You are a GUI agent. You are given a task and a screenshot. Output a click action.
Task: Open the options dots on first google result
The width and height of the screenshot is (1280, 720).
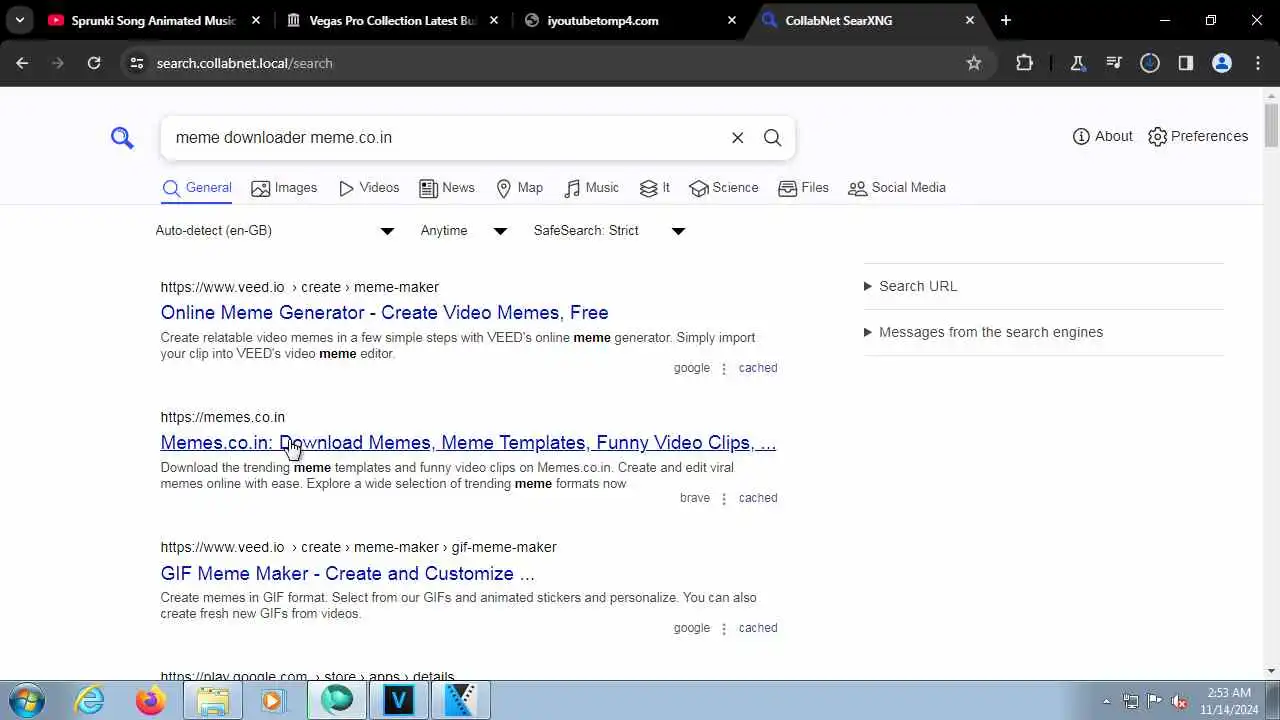(x=724, y=368)
